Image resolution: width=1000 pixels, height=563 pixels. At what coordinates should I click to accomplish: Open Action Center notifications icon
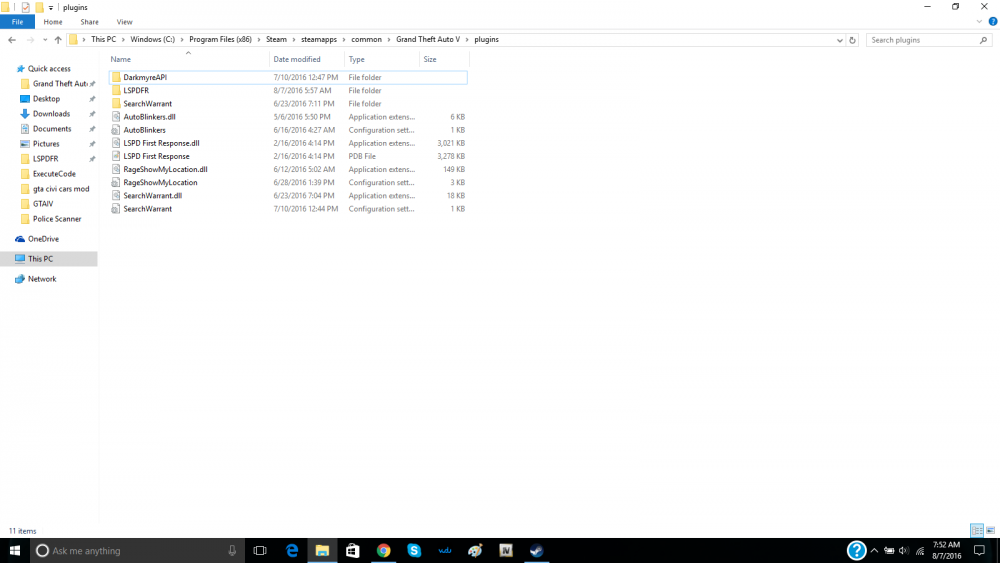point(980,550)
